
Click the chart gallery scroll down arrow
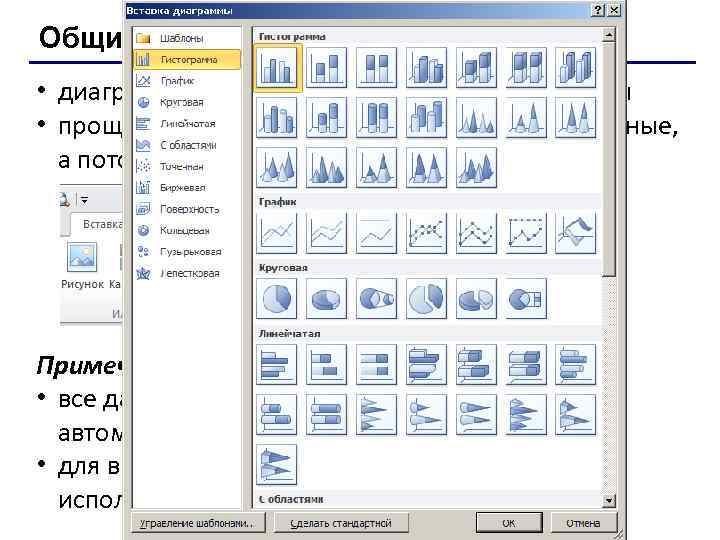click(x=609, y=501)
